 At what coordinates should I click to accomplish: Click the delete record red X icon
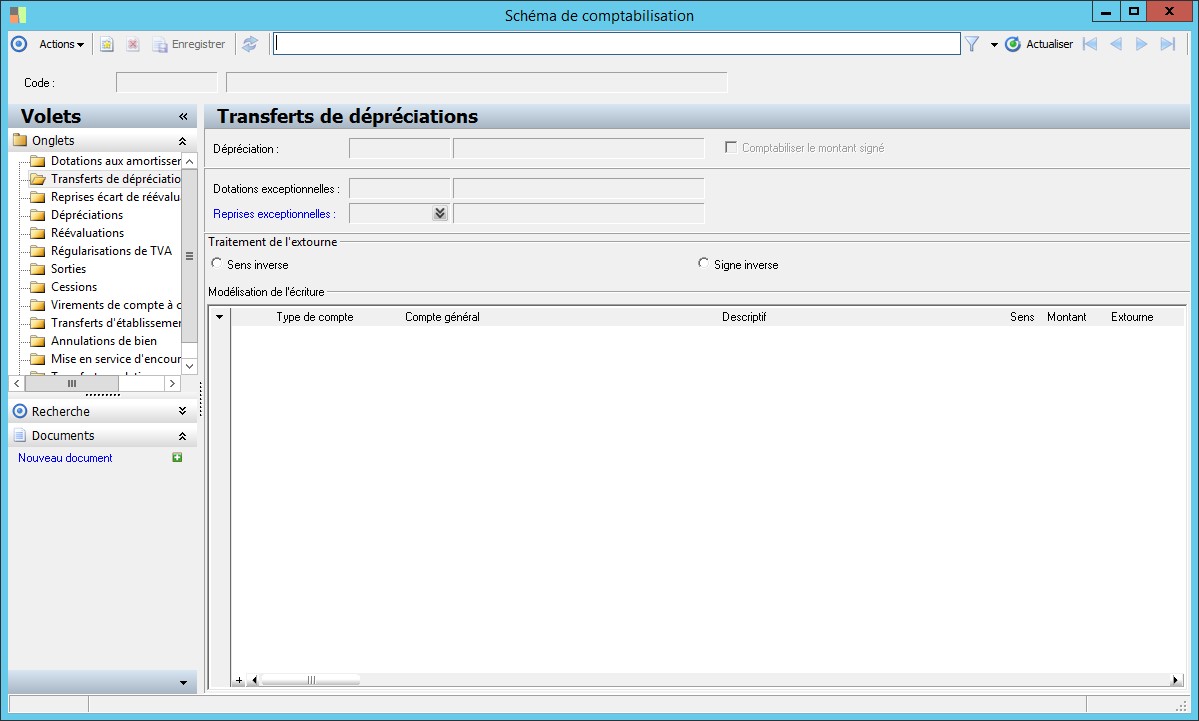pyautogui.click(x=132, y=44)
